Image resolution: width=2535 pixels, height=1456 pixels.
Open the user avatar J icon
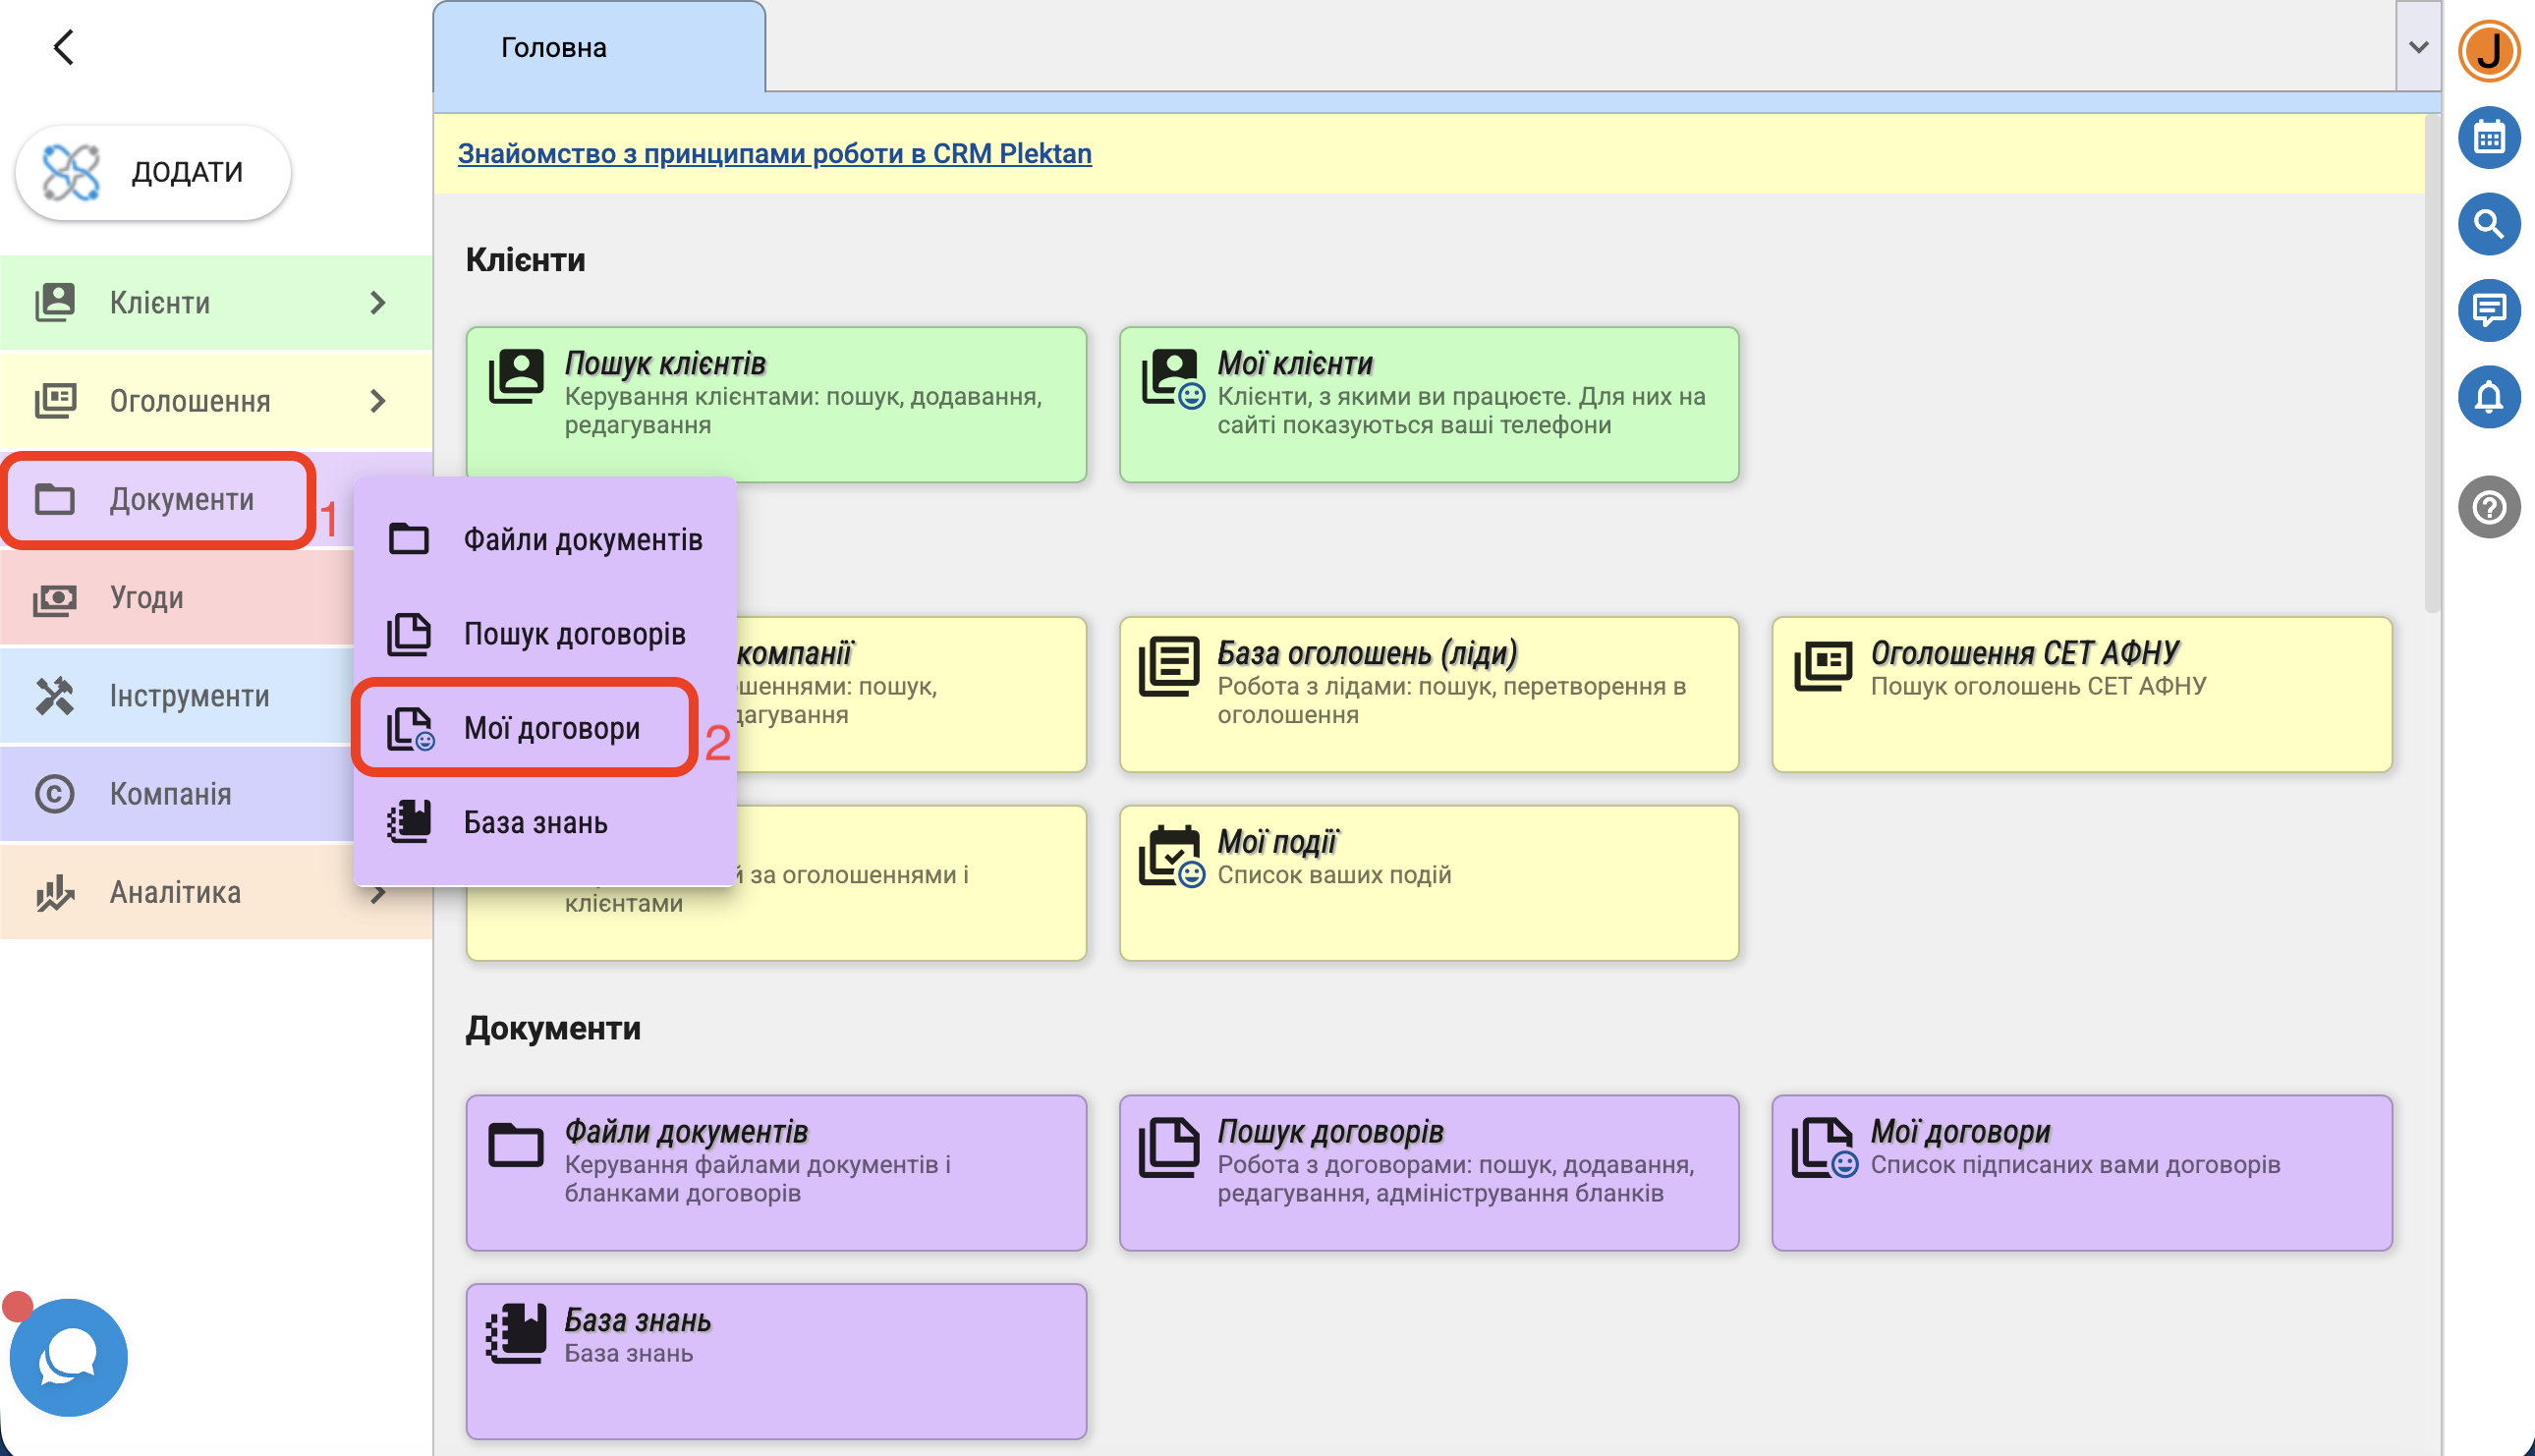2487,50
